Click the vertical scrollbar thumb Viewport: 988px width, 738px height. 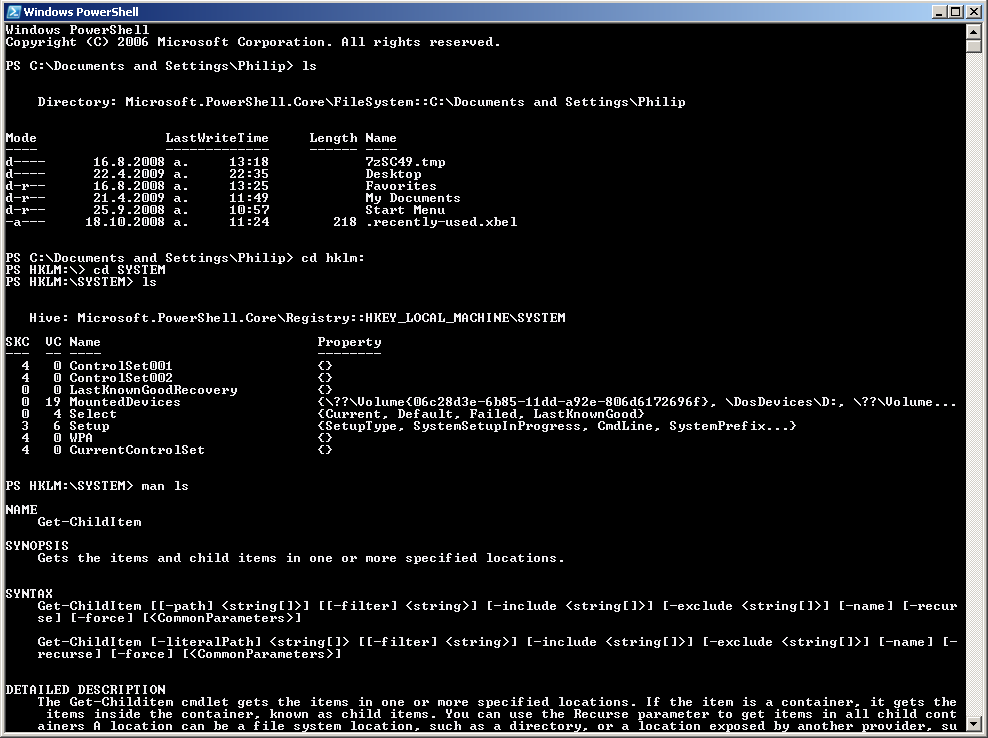[974, 46]
